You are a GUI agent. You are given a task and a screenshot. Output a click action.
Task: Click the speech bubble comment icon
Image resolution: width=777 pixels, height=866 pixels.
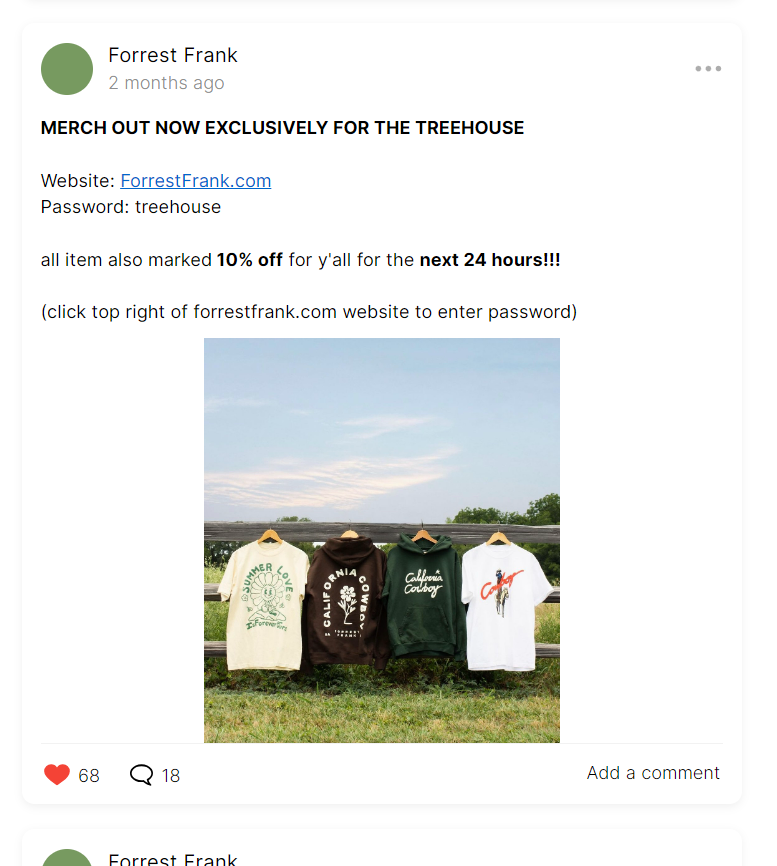tap(141, 774)
